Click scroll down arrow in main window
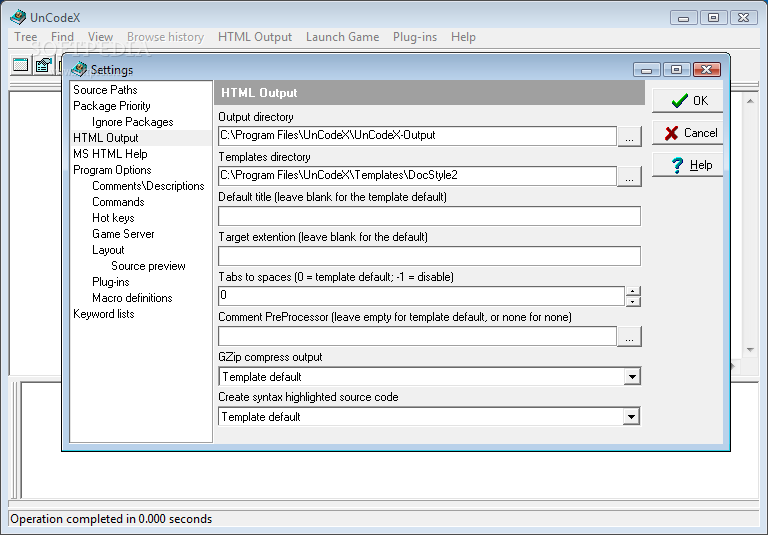 pyautogui.click(x=750, y=350)
